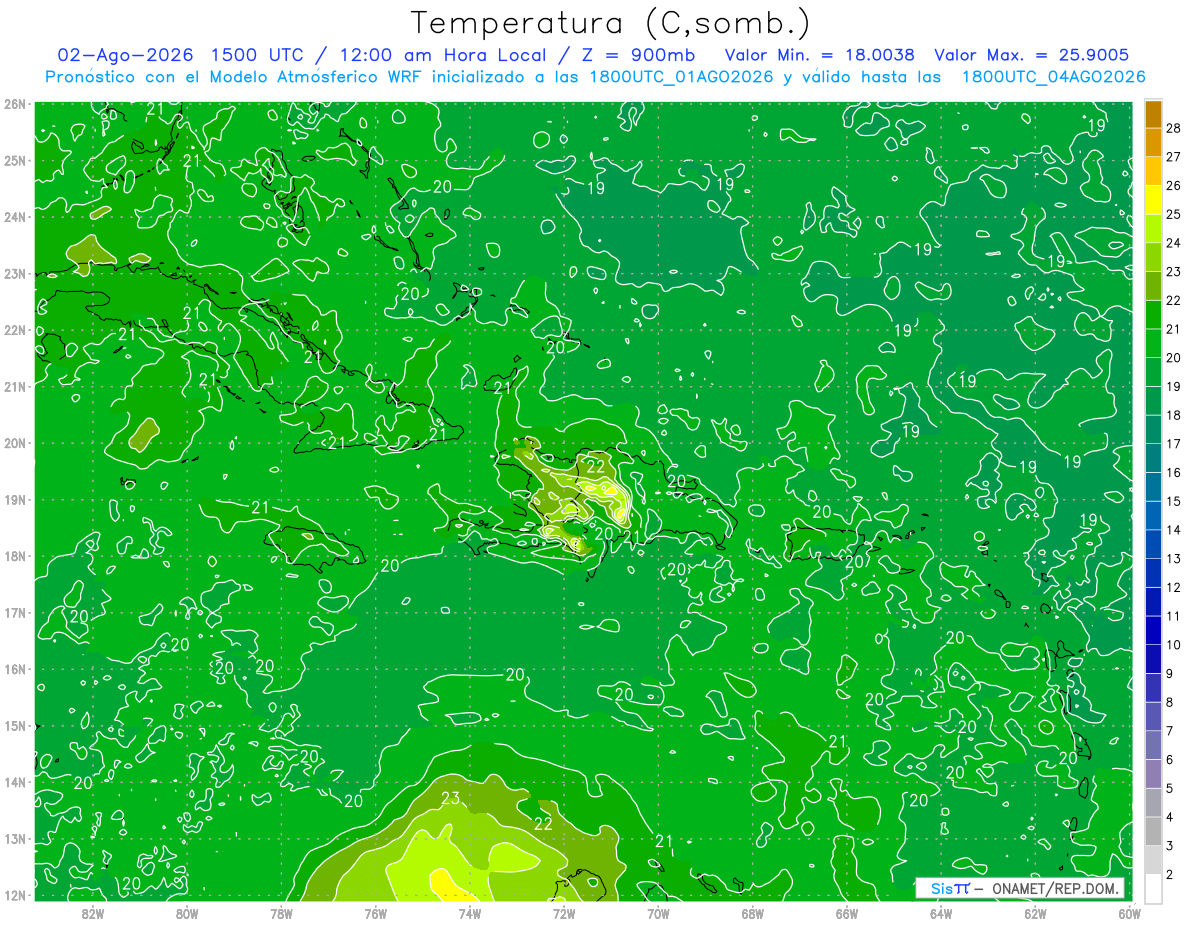The image size is (1200, 927).
Task: Click legend value 28 on the color bar
Action: 1173,127
